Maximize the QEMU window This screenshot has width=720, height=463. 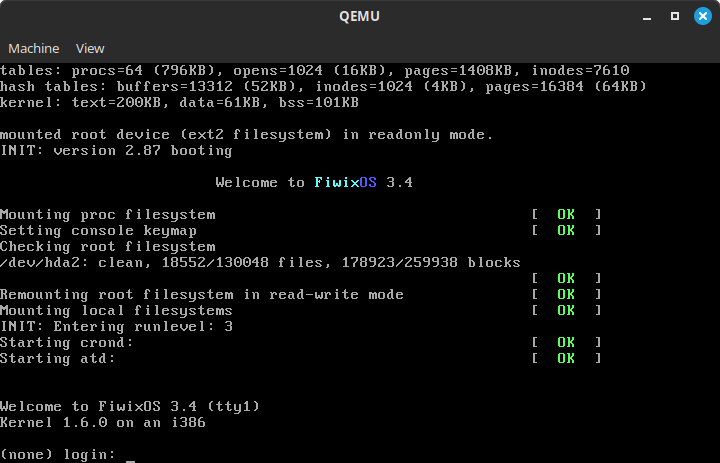[x=675, y=17]
